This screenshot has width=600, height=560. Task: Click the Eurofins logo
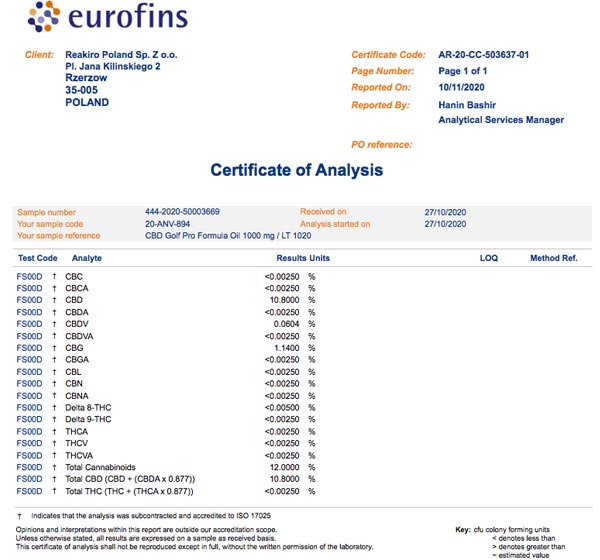(x=108, y=16)
